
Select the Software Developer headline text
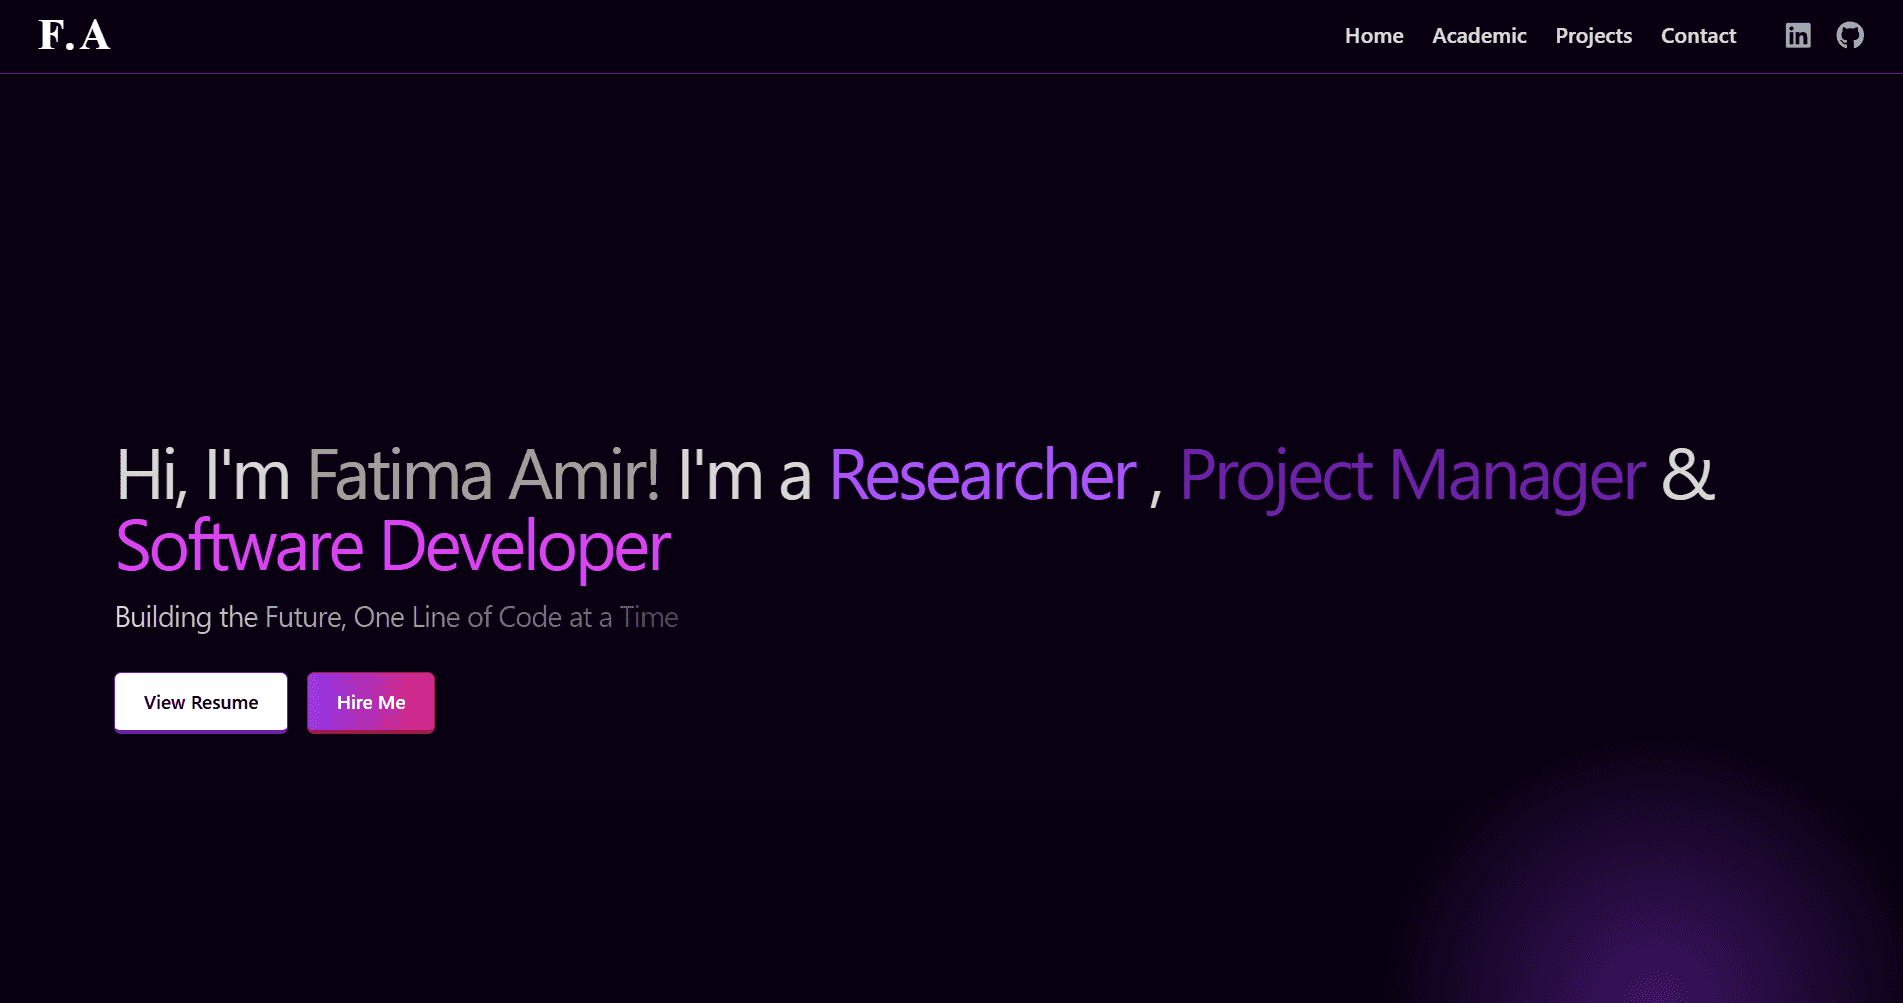[x=393, y=546]
